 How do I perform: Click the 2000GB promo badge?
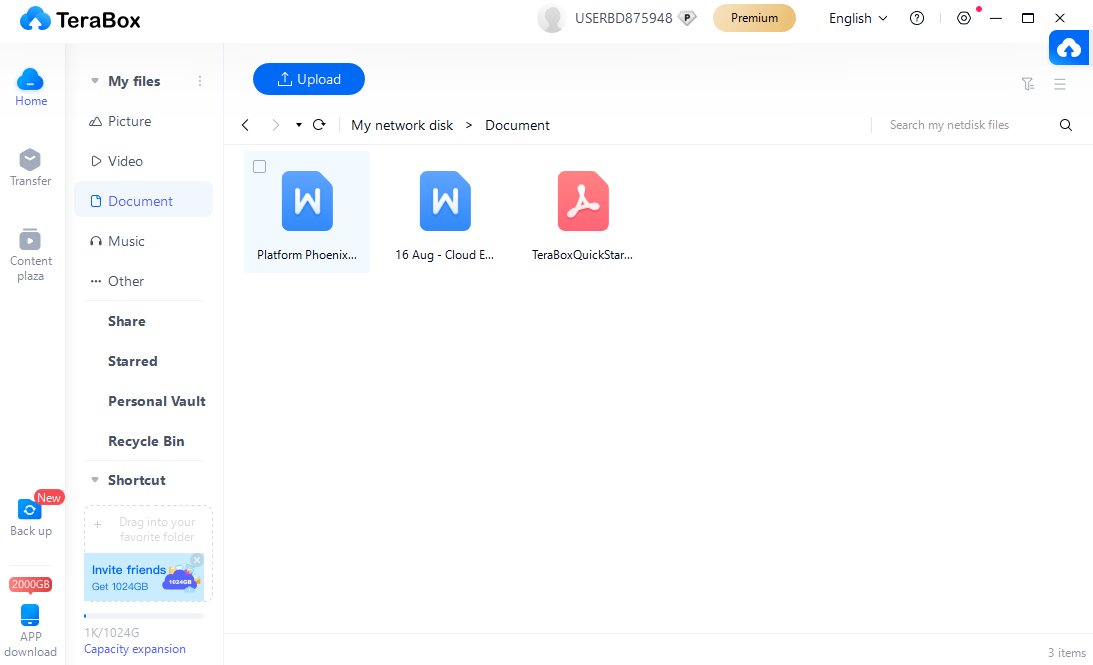tap(31, 584)
